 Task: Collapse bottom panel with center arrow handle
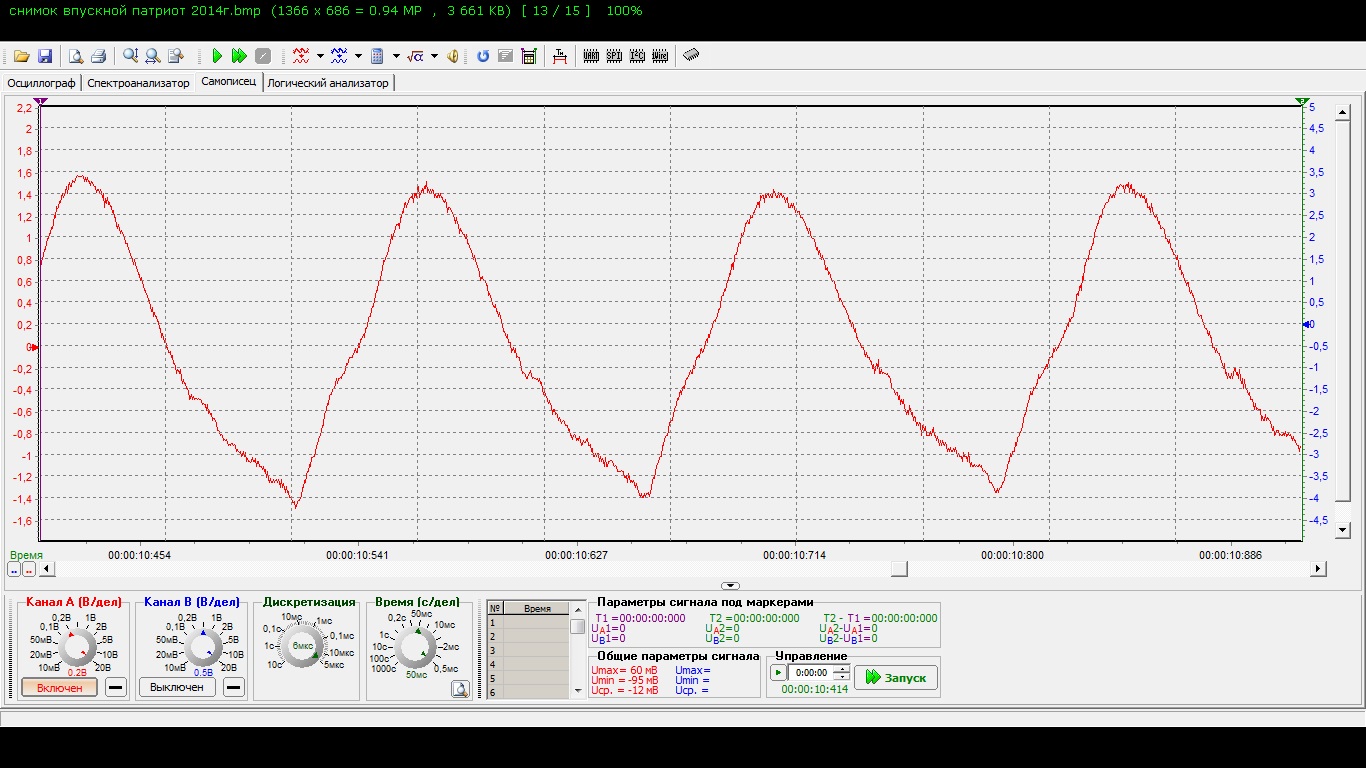point(730,586)
